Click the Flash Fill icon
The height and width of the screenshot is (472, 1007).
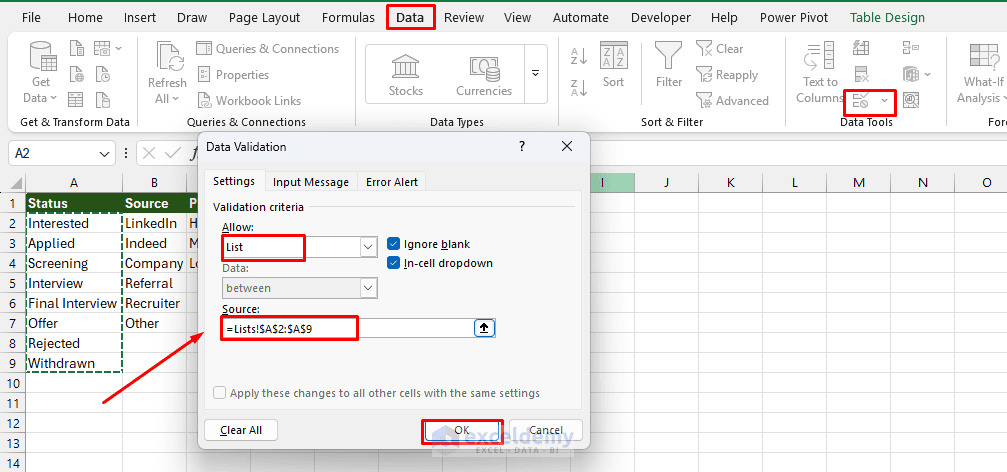861,48
